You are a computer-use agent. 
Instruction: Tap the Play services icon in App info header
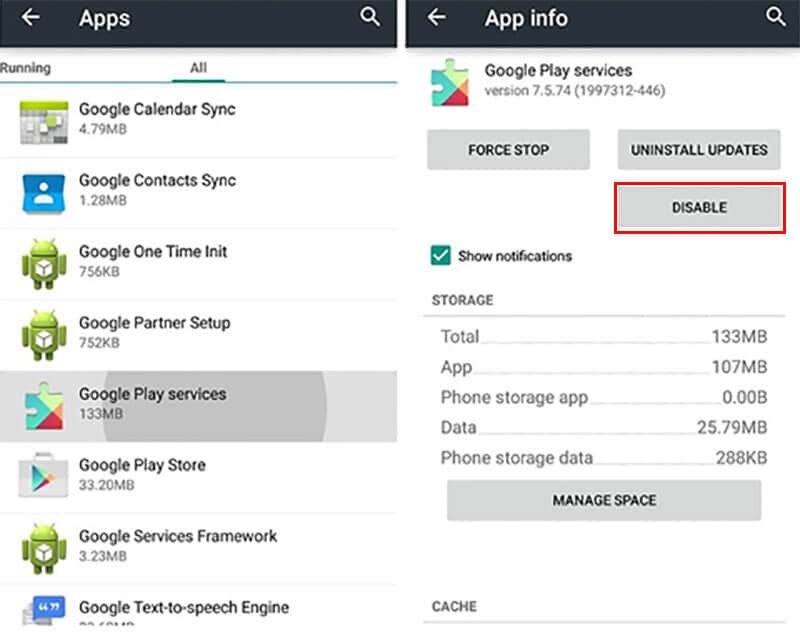click(449, 83)
